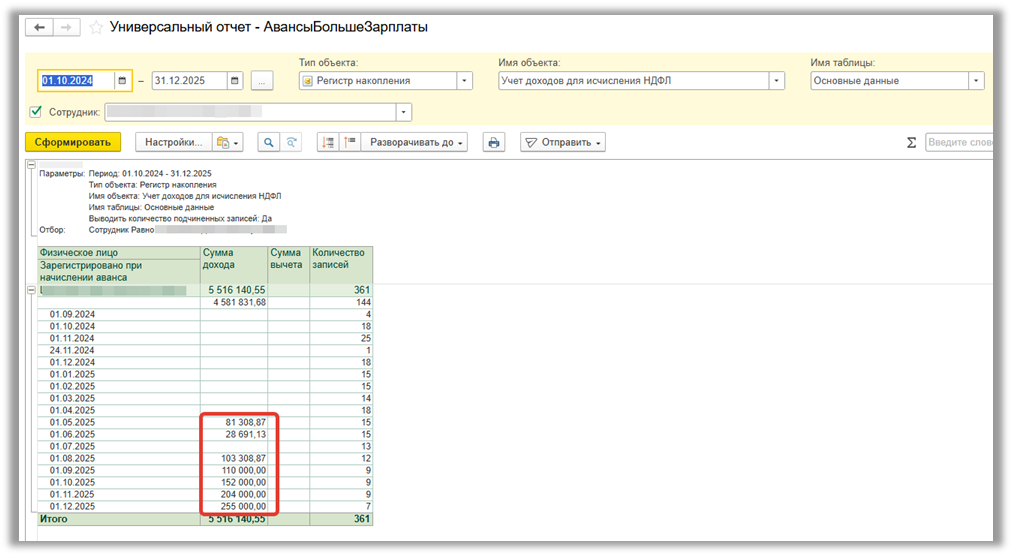Toggle the Сотрудник filter checkbox

tap(36, 112)
